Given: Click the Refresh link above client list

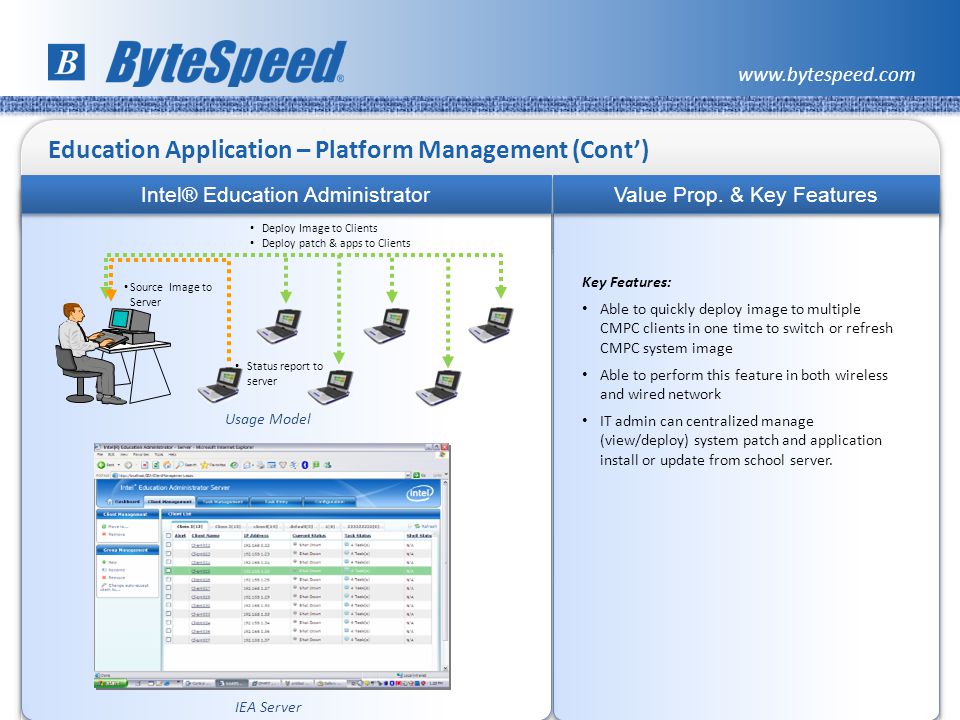Looking at the screenshot, I should click(x=426, y=526).
